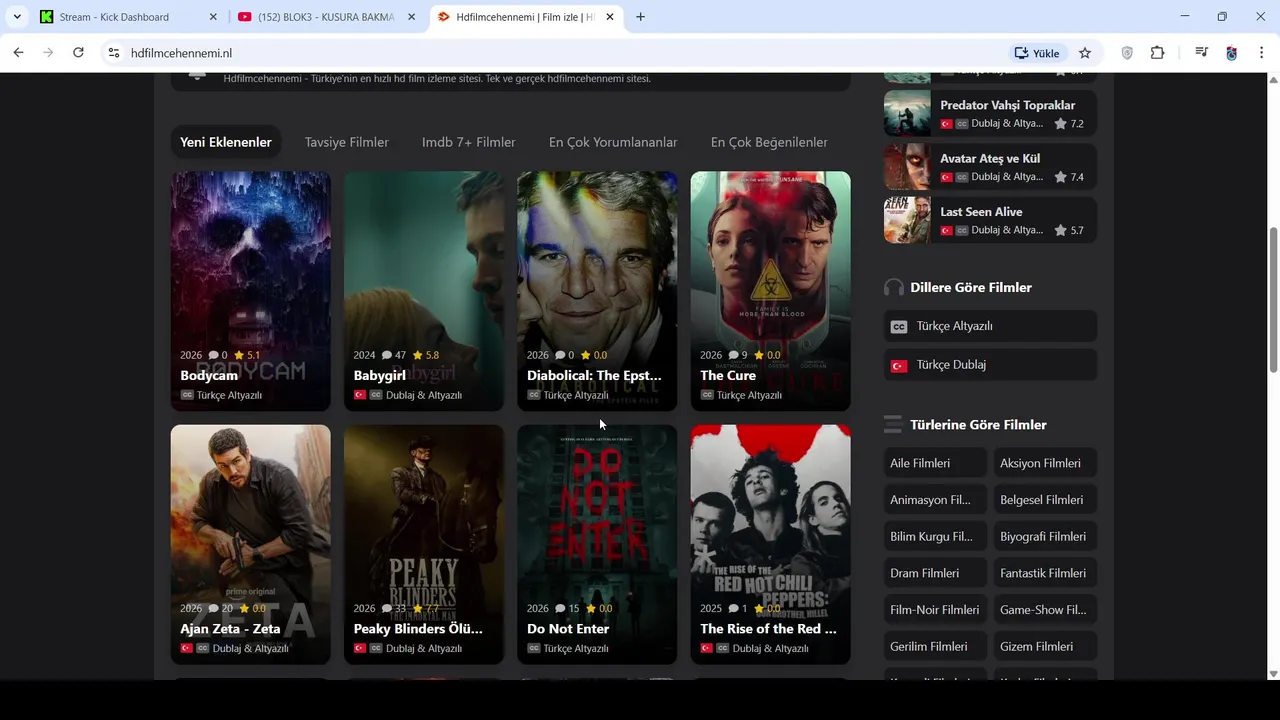Open Game-Show Filmleri genre
Viewport: 1280px width, 720px height.
1043,610
